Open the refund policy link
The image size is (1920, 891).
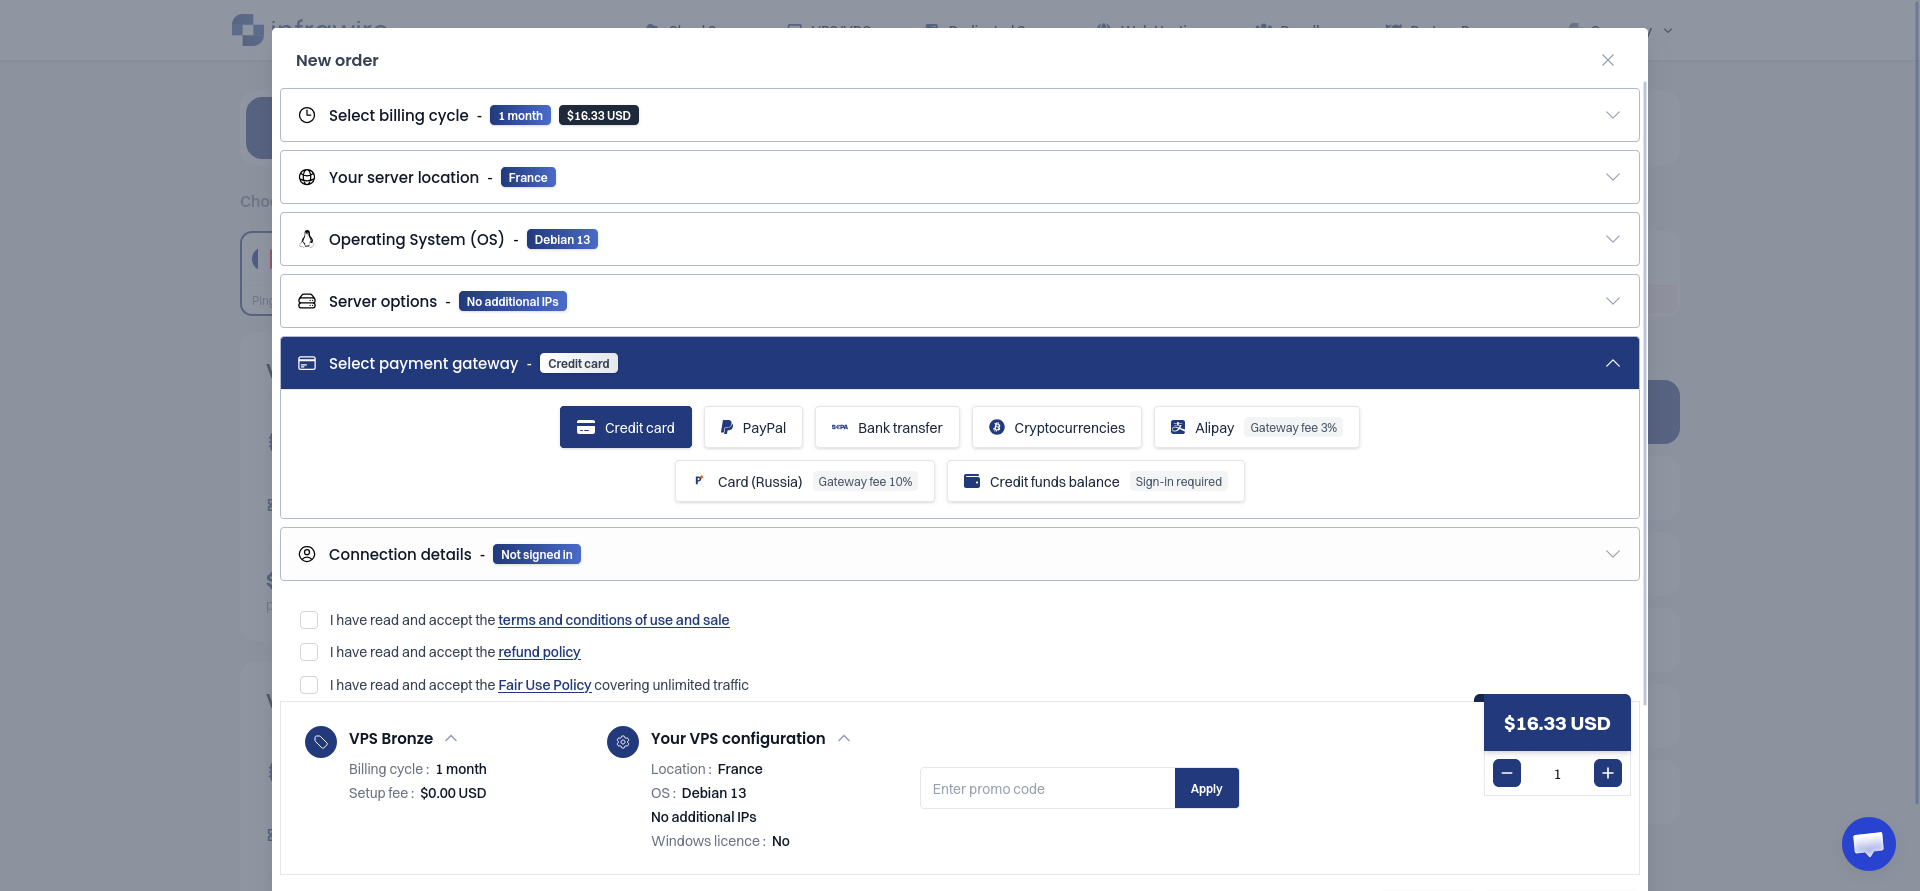[x=539, y=652]
